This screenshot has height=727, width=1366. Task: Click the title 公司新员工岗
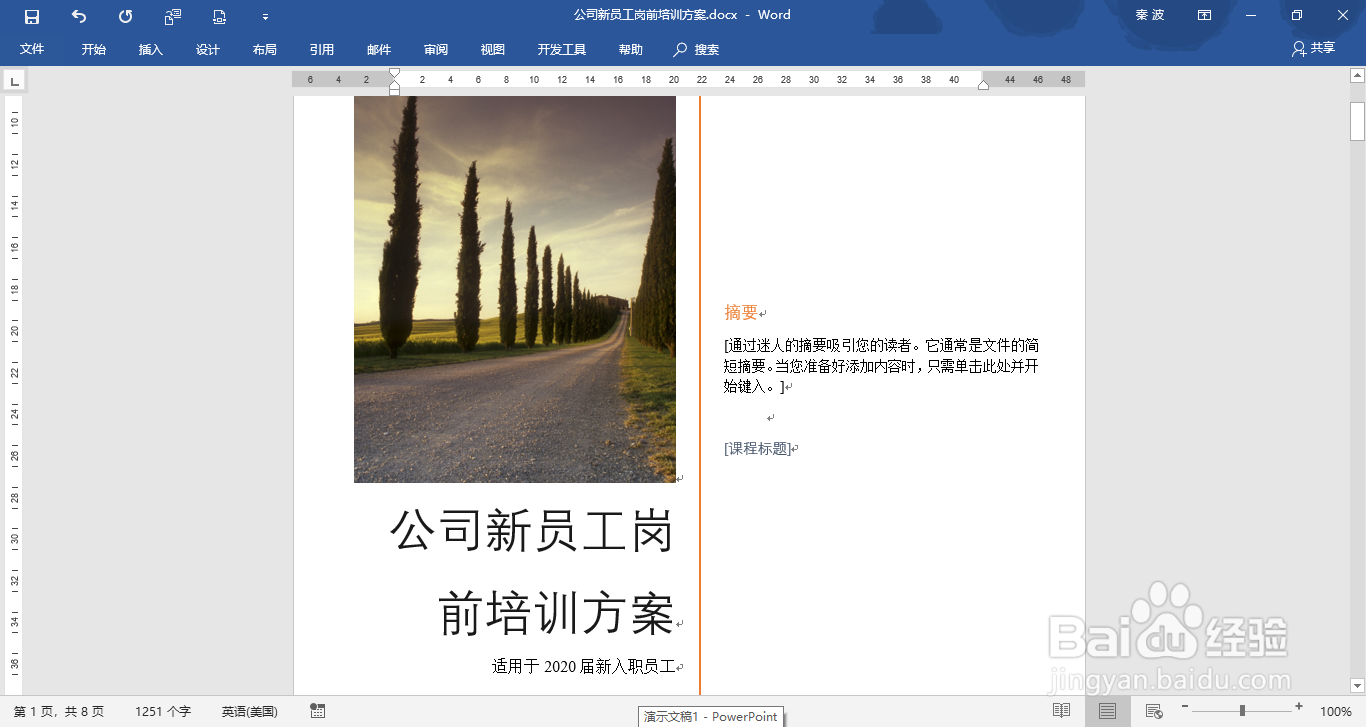pos(532,530)
